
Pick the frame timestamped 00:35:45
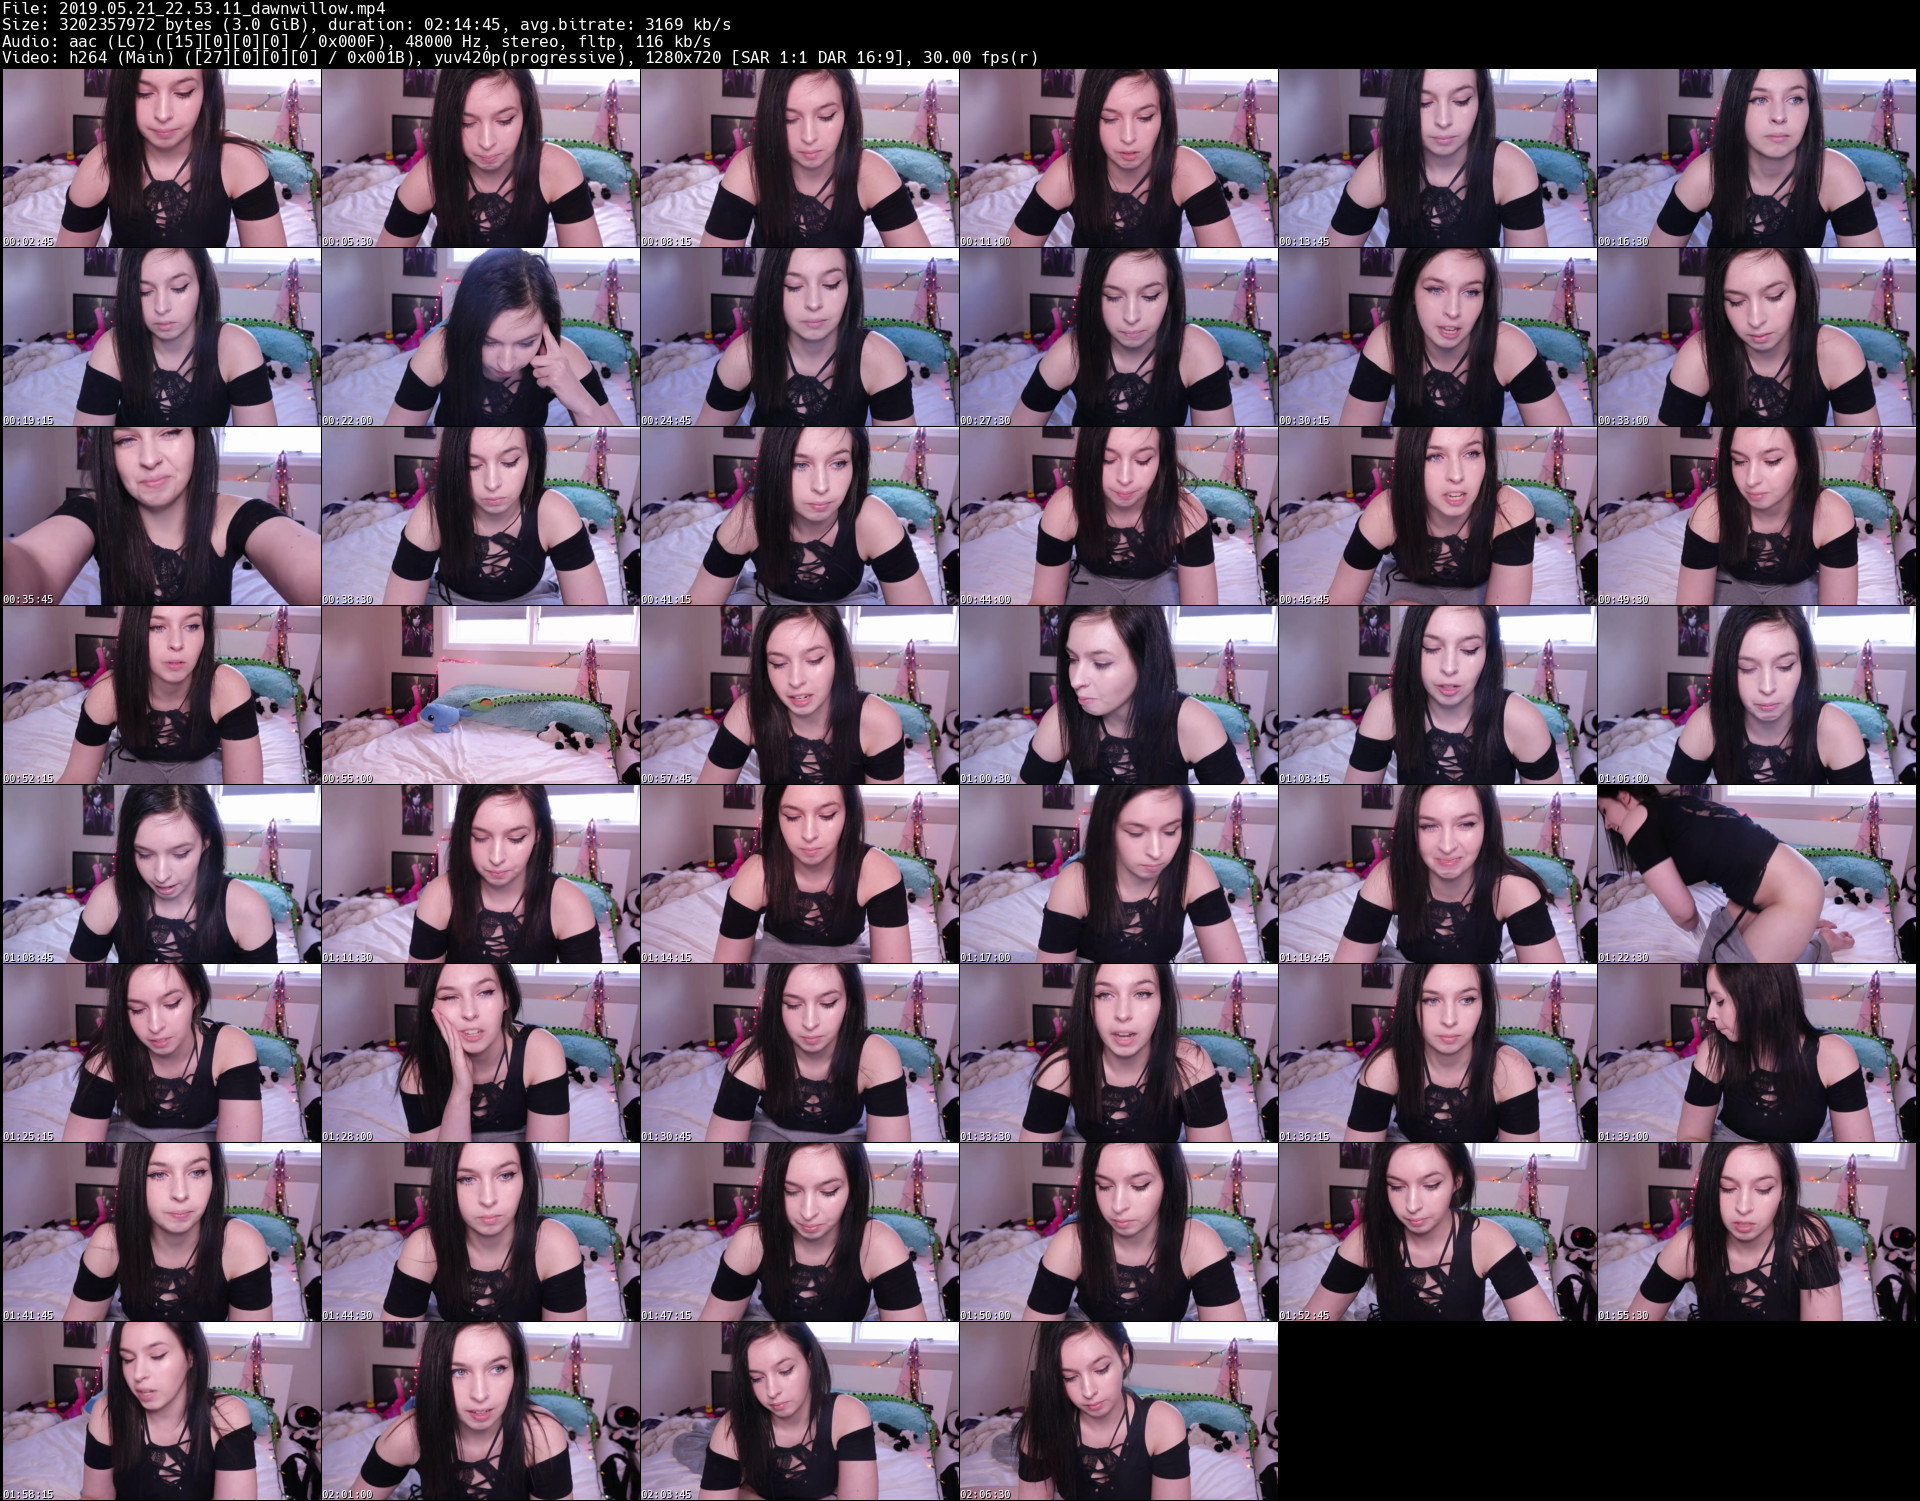[x=161, y=516]
